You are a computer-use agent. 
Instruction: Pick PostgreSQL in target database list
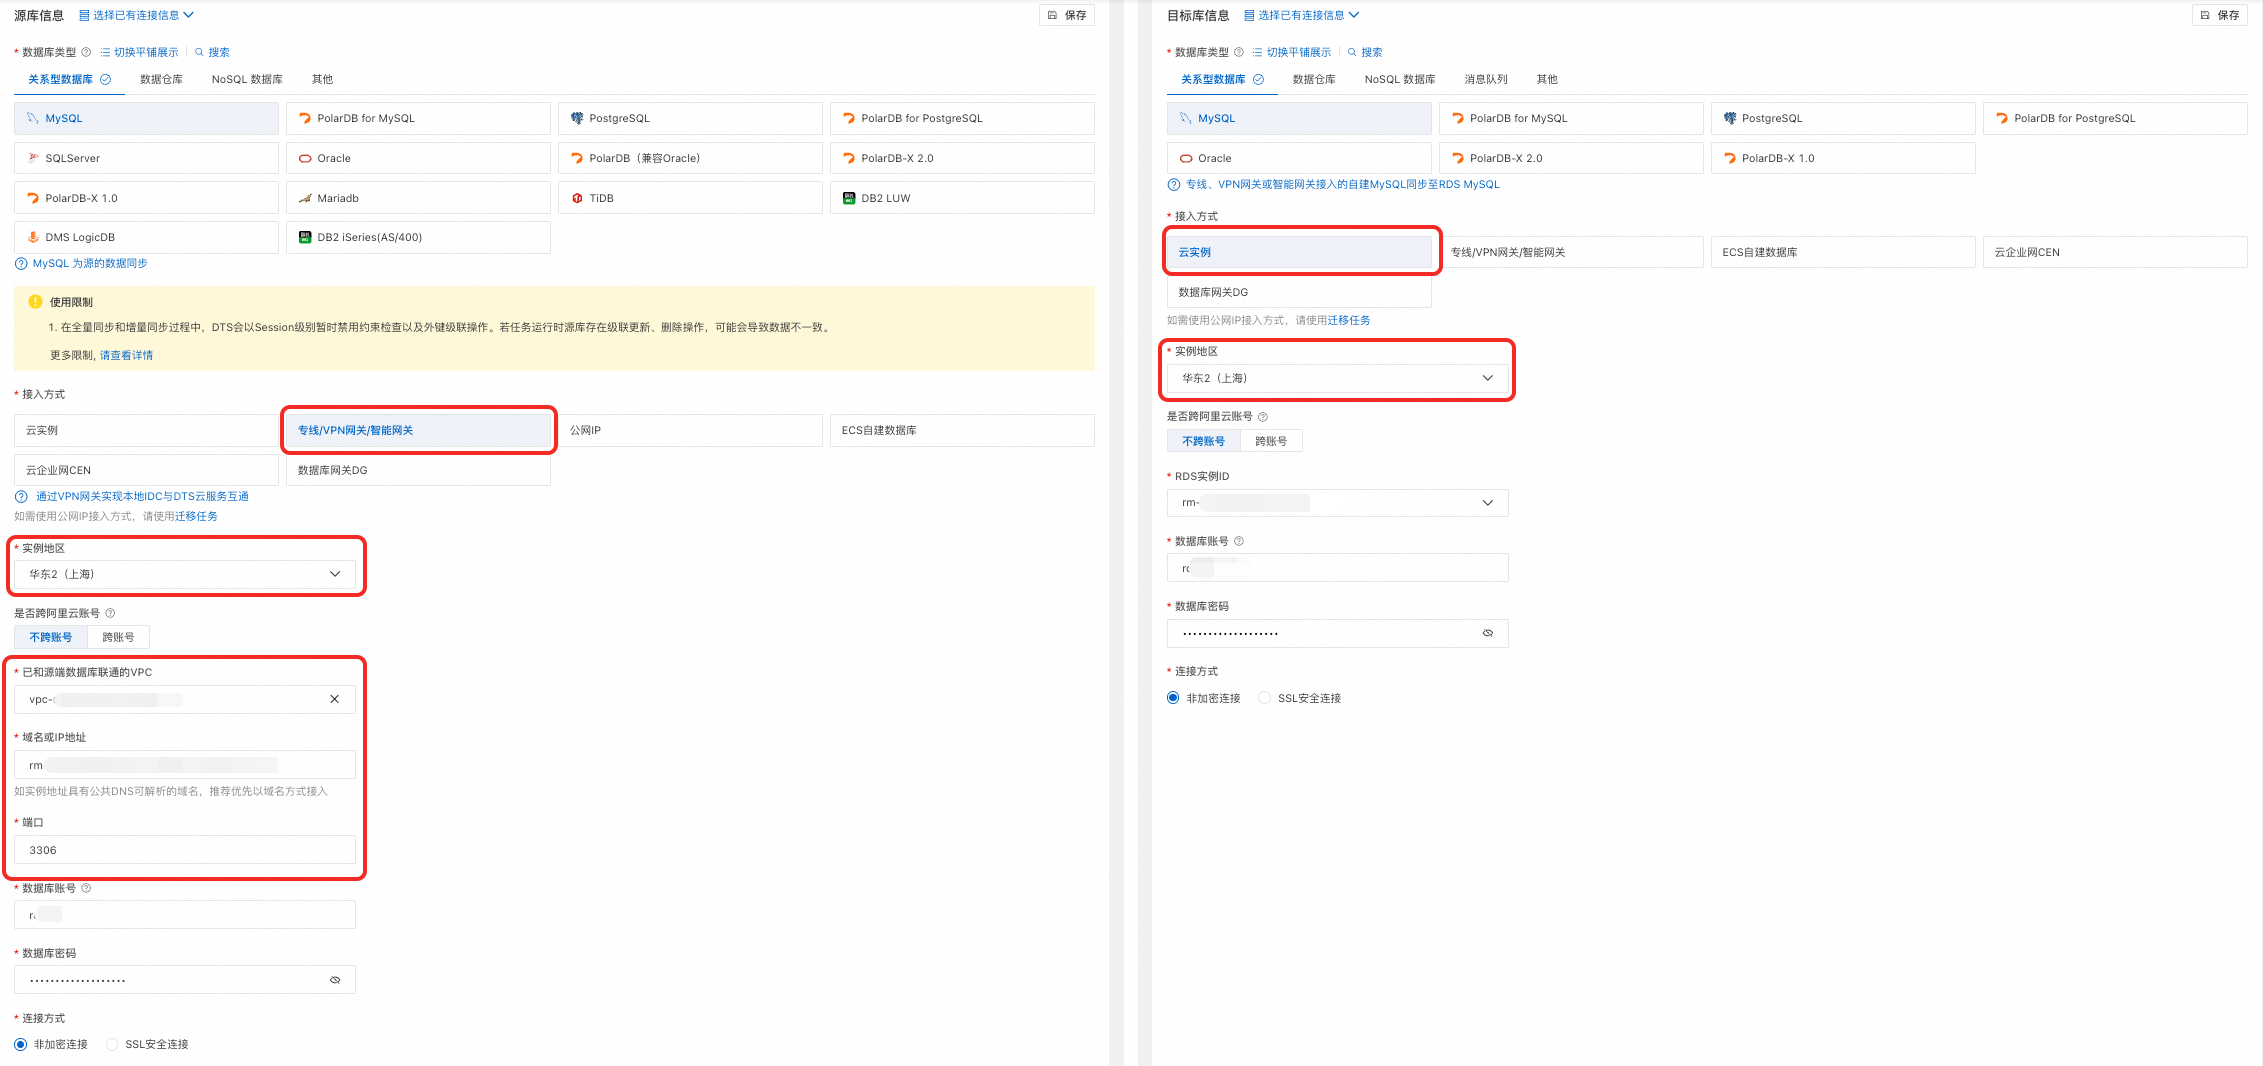click(1843, 118)
